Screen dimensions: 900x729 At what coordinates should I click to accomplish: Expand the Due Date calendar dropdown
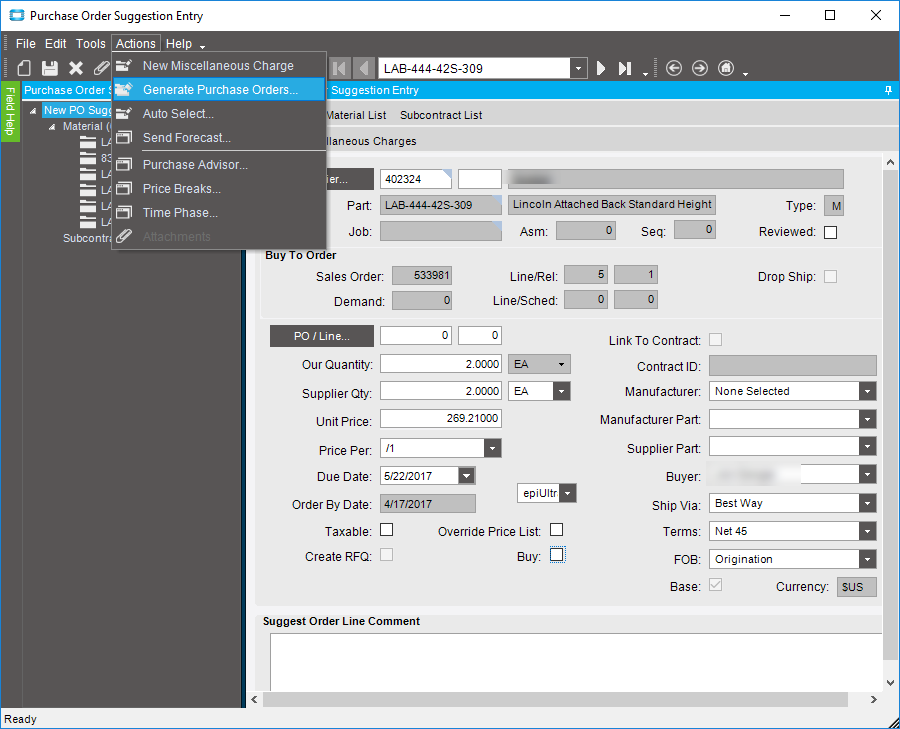click(x=466, y=475)
